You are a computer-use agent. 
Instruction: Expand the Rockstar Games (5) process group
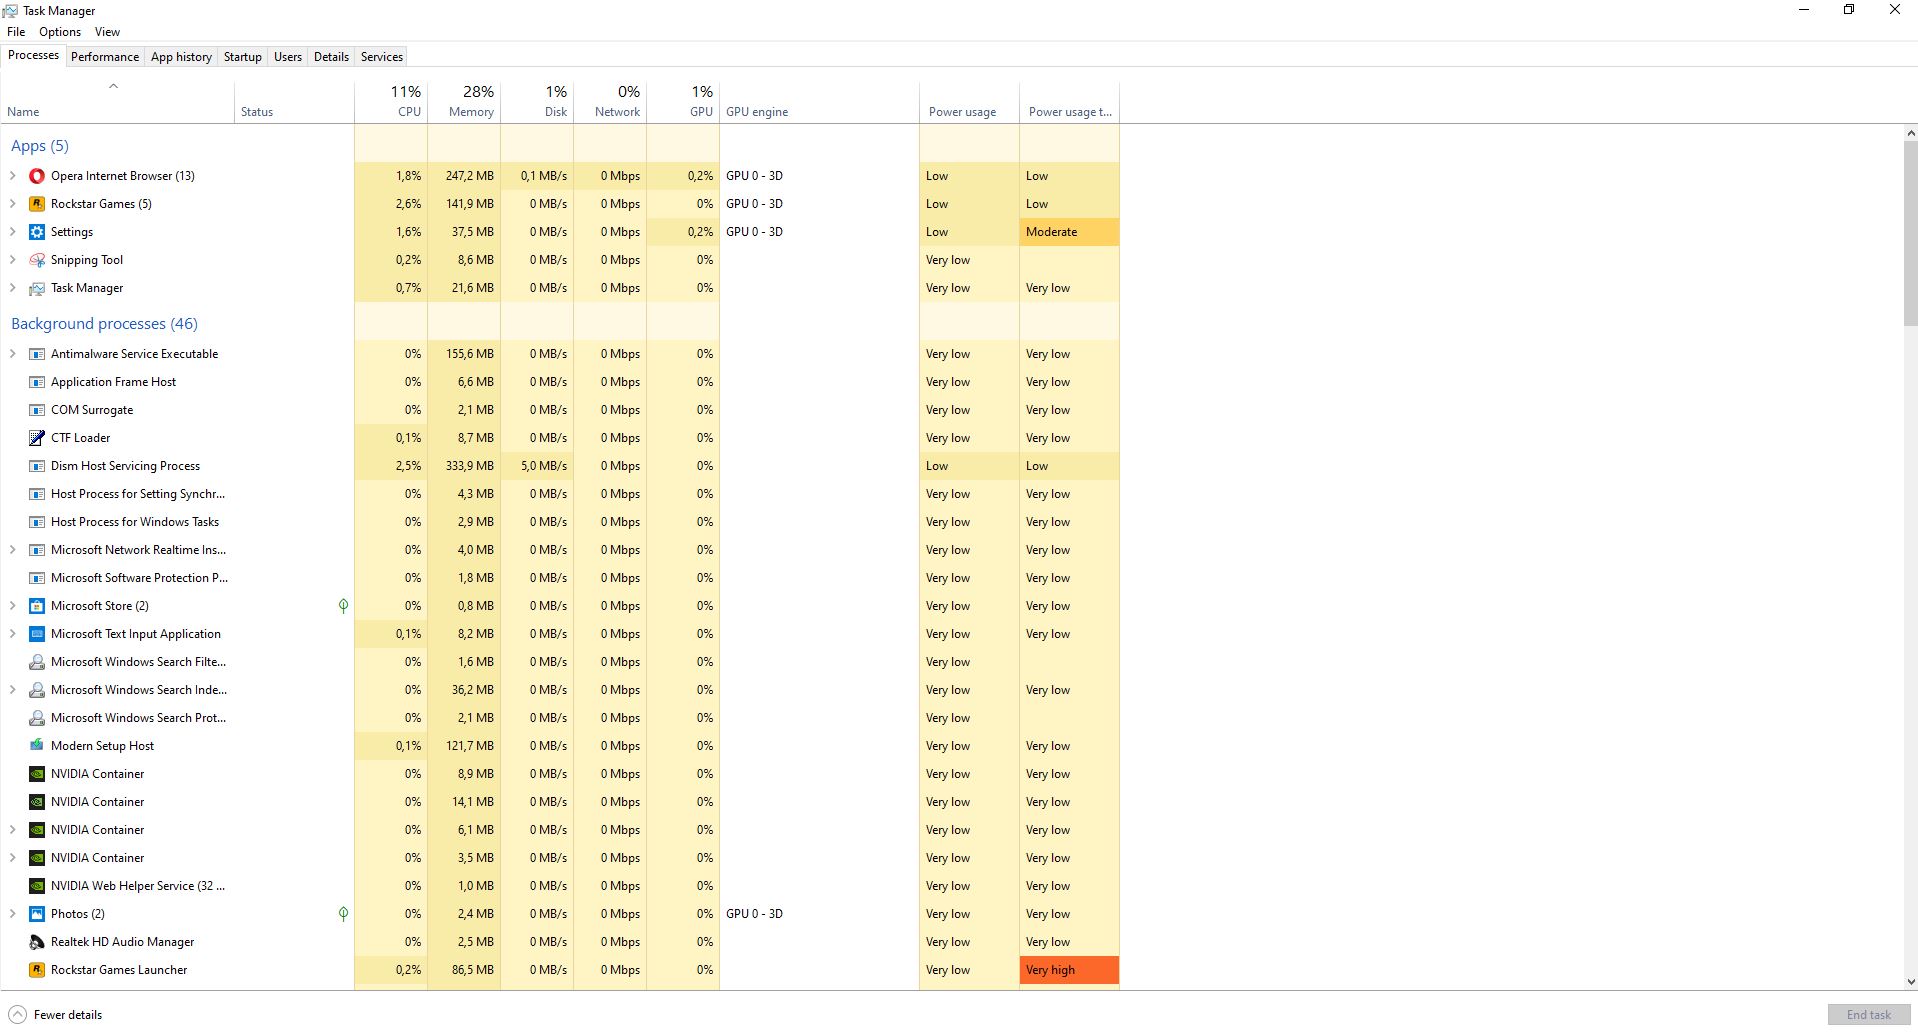tap(13, 204)
